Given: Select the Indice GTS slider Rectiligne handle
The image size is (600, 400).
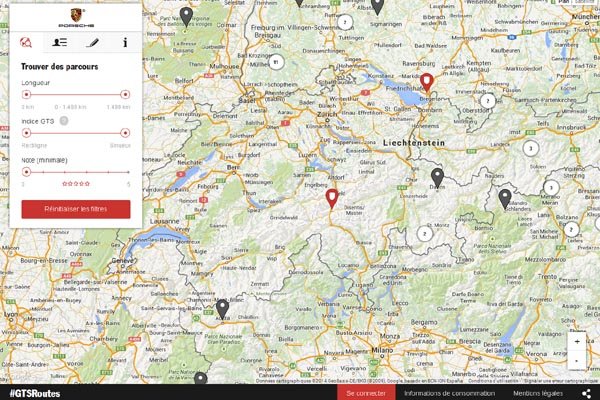Looking at the screenshot, I should point(26,133).
